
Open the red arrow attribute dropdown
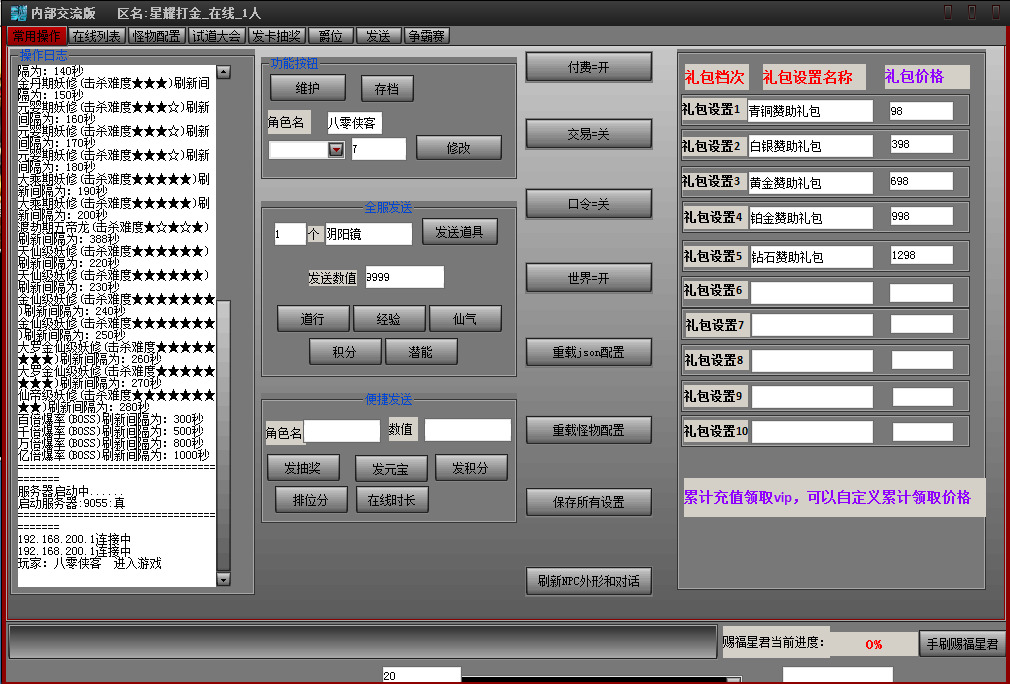(x=336, y=149)
